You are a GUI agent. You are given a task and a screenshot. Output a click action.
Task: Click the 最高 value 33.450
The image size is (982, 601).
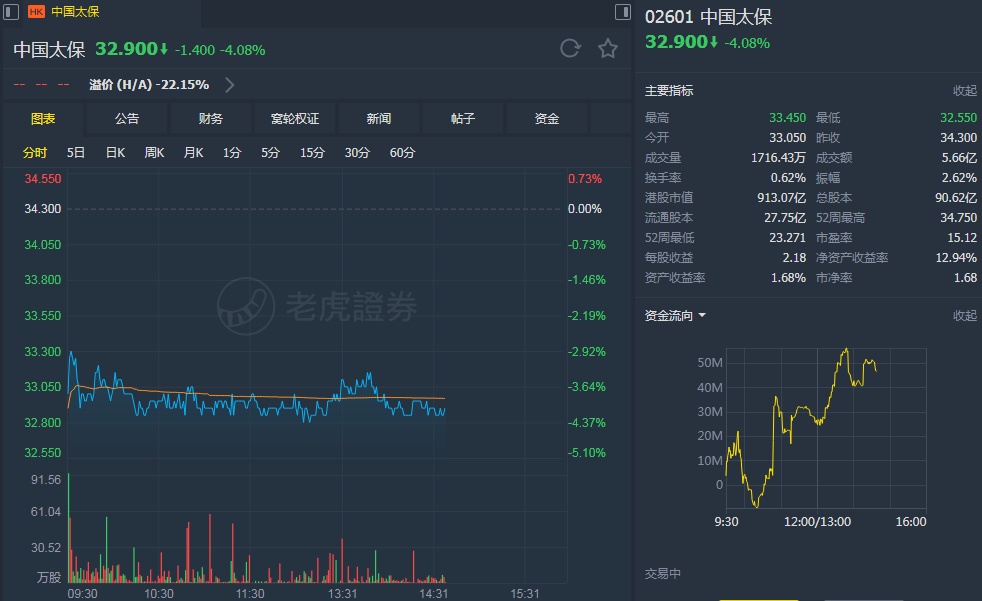(787, 118)
